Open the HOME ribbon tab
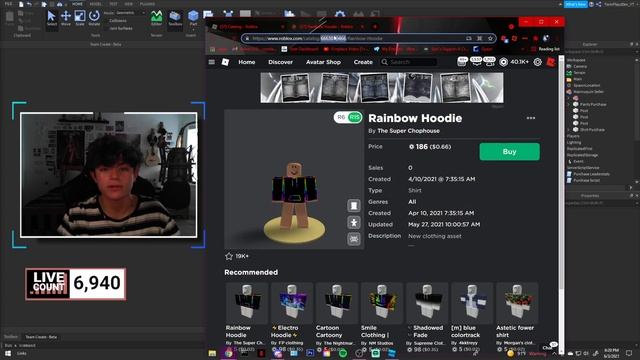 [x=77, y=4]
